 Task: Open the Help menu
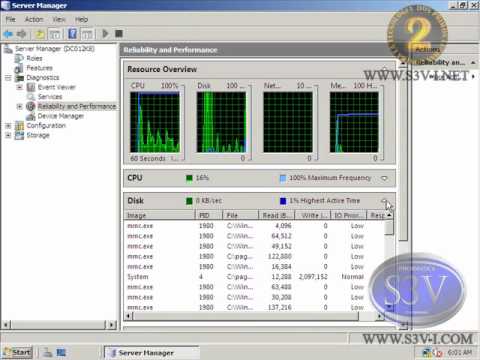tap(81, 19)
